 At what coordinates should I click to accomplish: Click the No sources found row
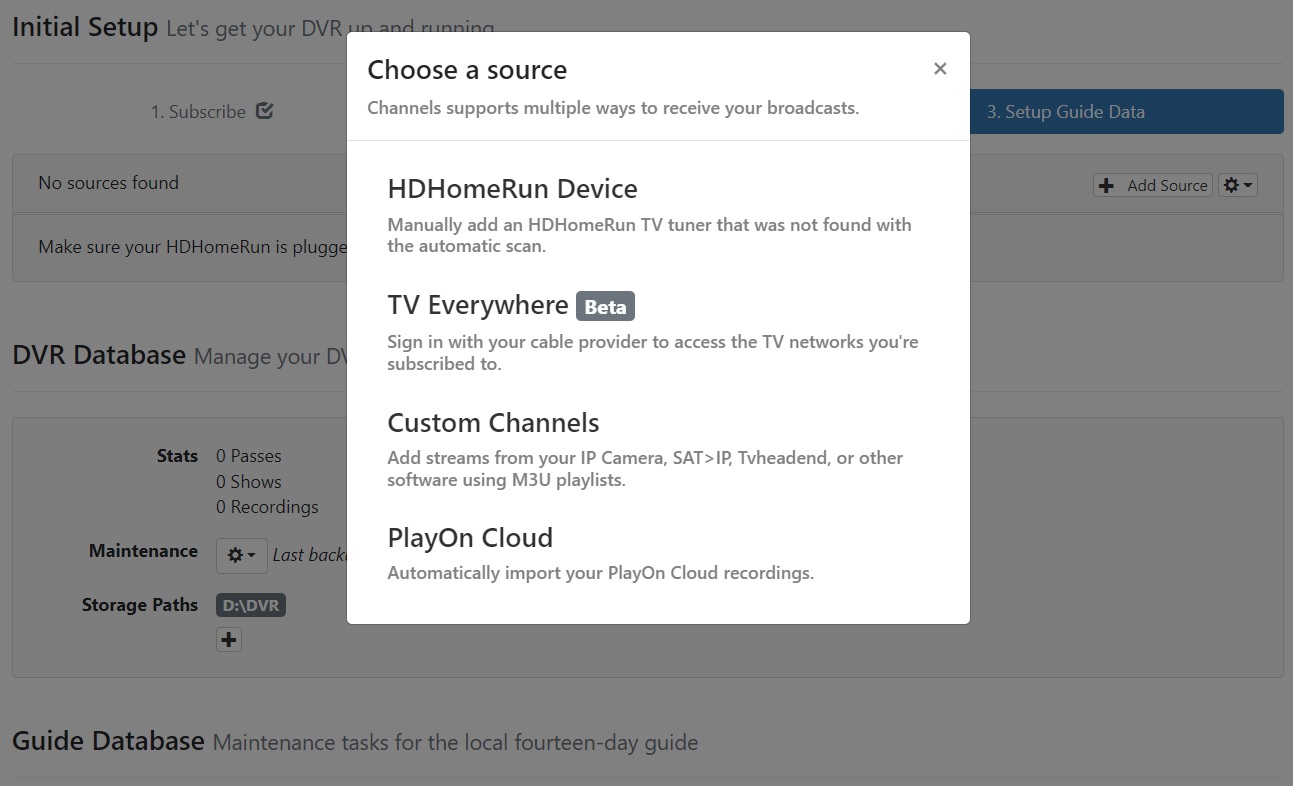(x=108, y=183)
